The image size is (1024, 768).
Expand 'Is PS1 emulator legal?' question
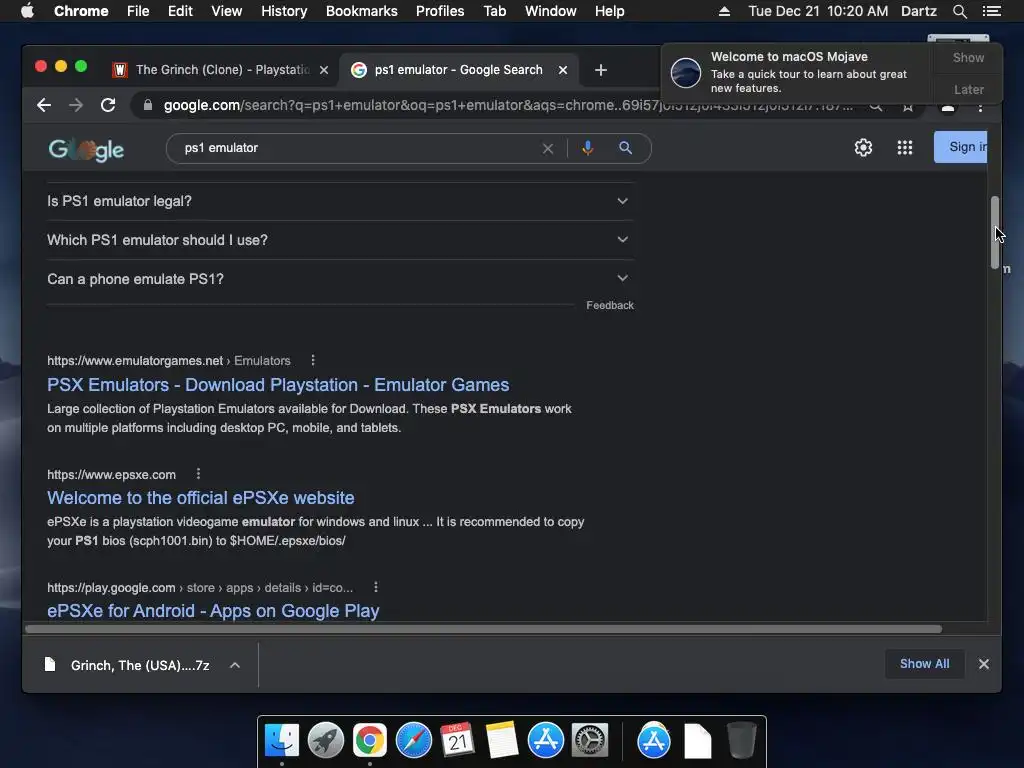[x=340, y=201]
